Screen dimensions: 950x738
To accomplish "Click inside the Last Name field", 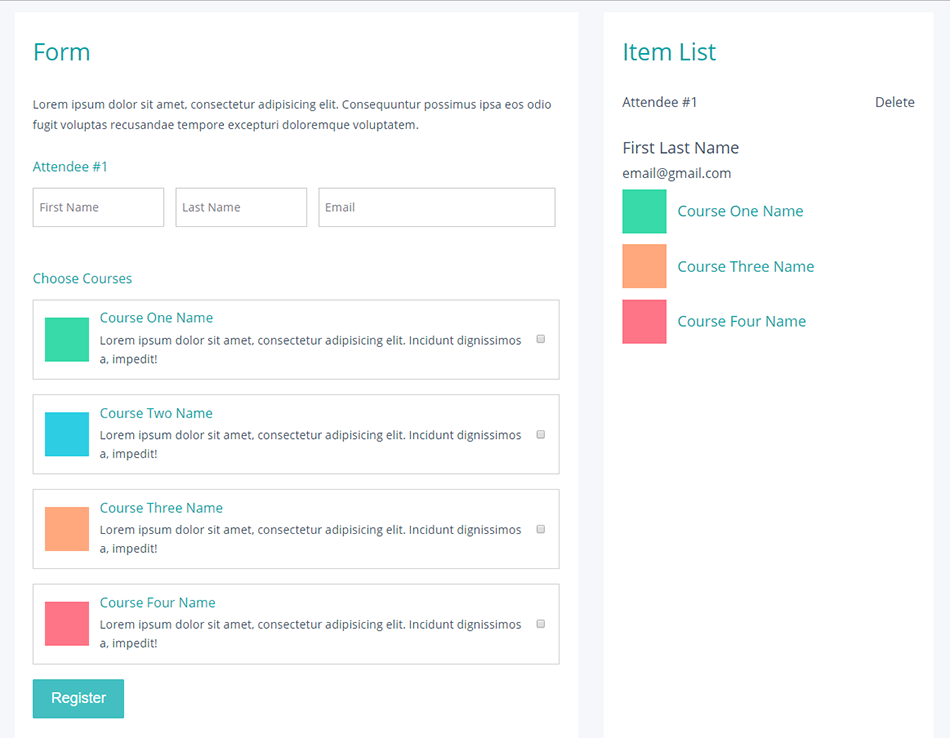I will [240, 207].
